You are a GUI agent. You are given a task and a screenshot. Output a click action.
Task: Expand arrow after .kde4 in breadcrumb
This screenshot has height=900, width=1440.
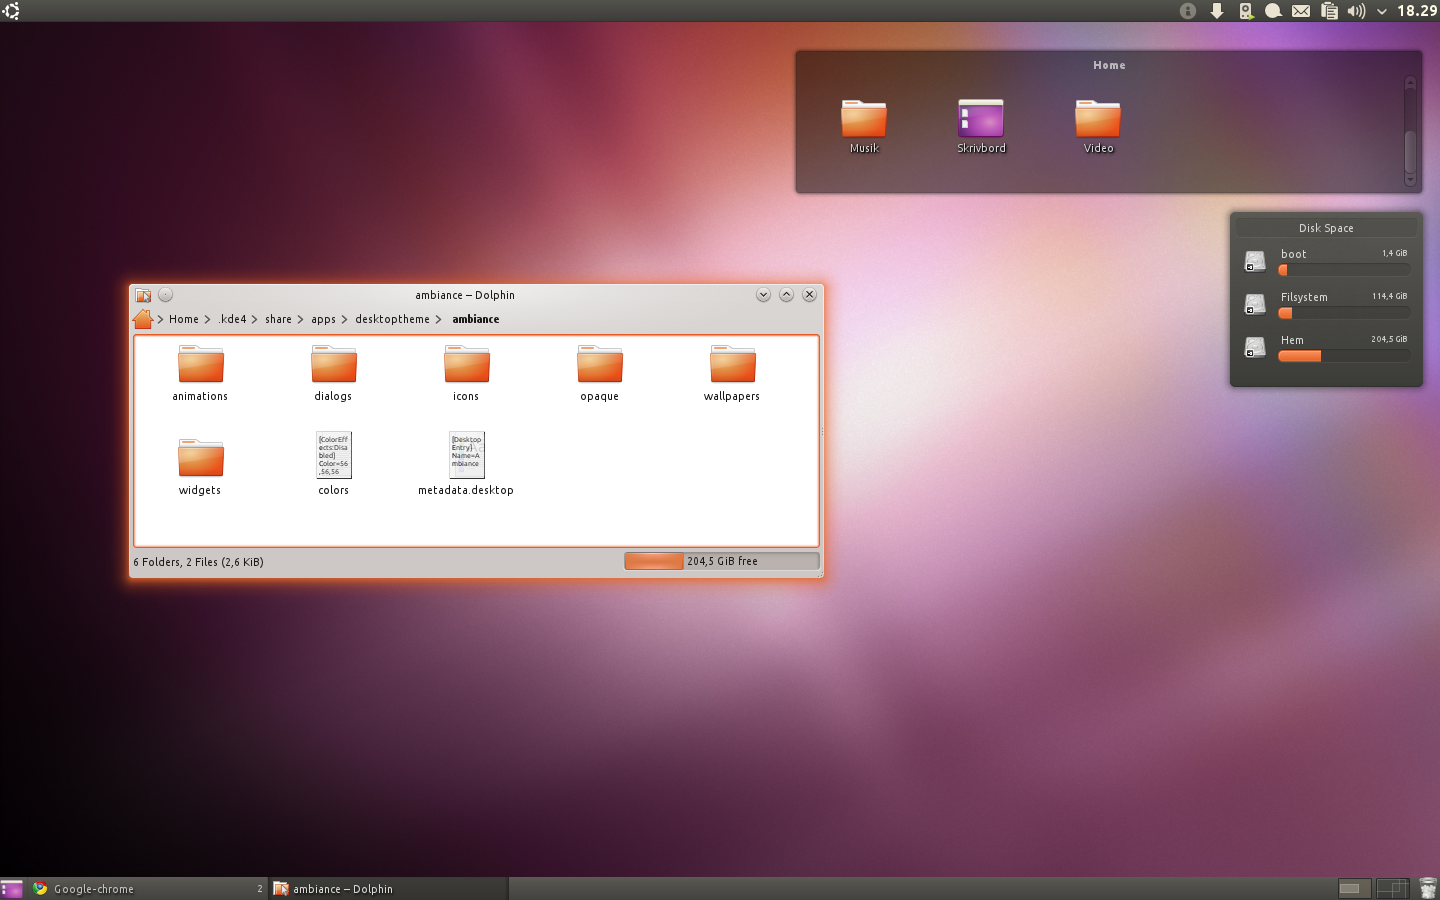click(x=254, y=320)
